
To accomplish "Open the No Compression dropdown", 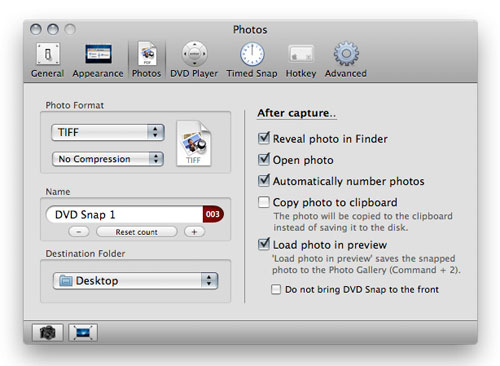I will point(108,159).
